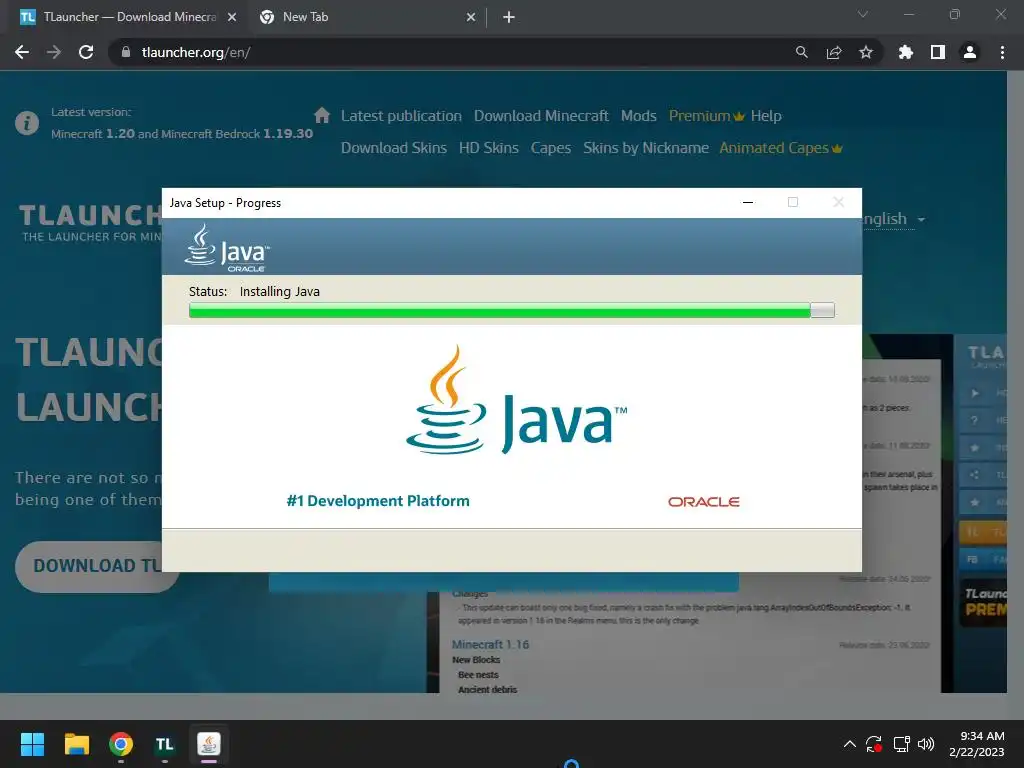Click the volume speaker tray icon
Image resolution: width=1024 pixels, height=768 pixels.
tap(926, 744)
